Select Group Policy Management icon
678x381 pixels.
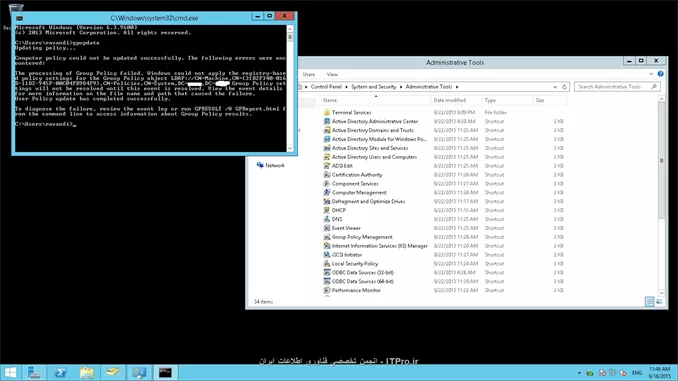[x=327, y=237]
